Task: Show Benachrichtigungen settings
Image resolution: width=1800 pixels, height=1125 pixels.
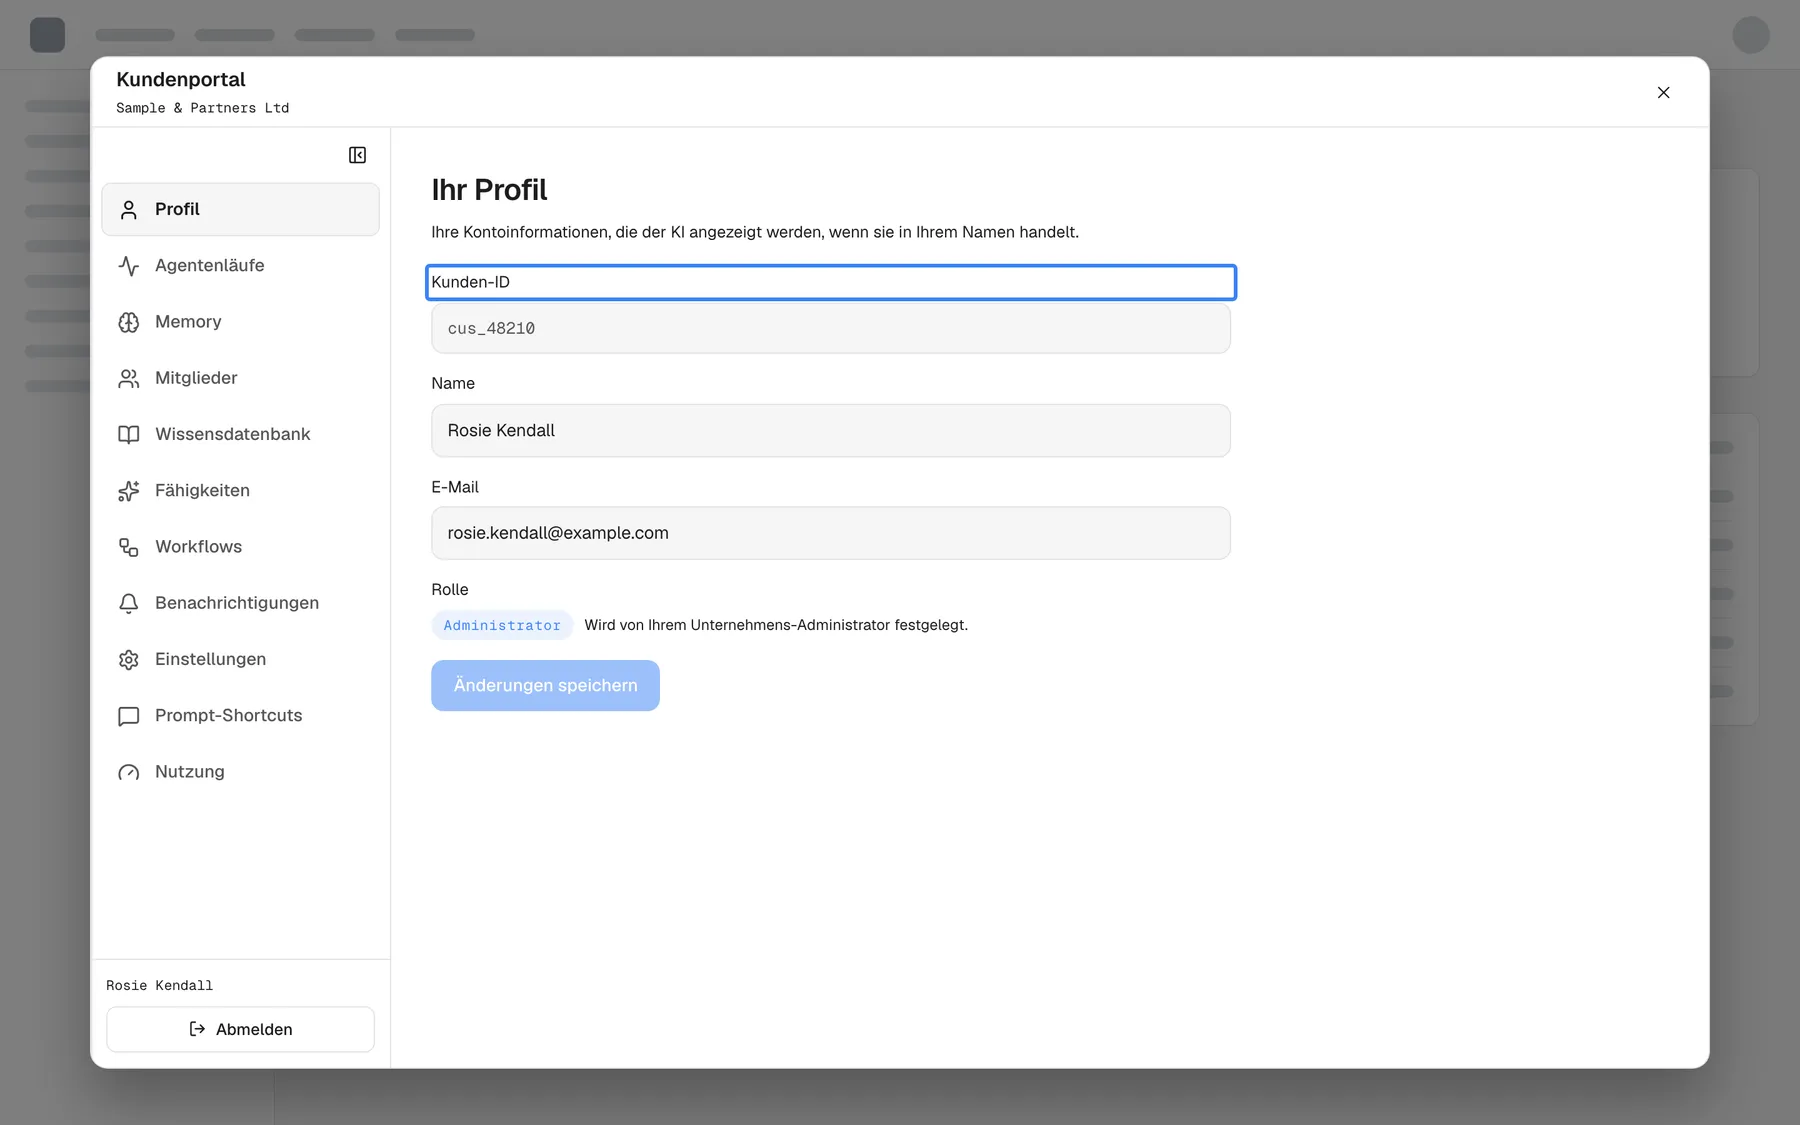Action: pos(240,603)
